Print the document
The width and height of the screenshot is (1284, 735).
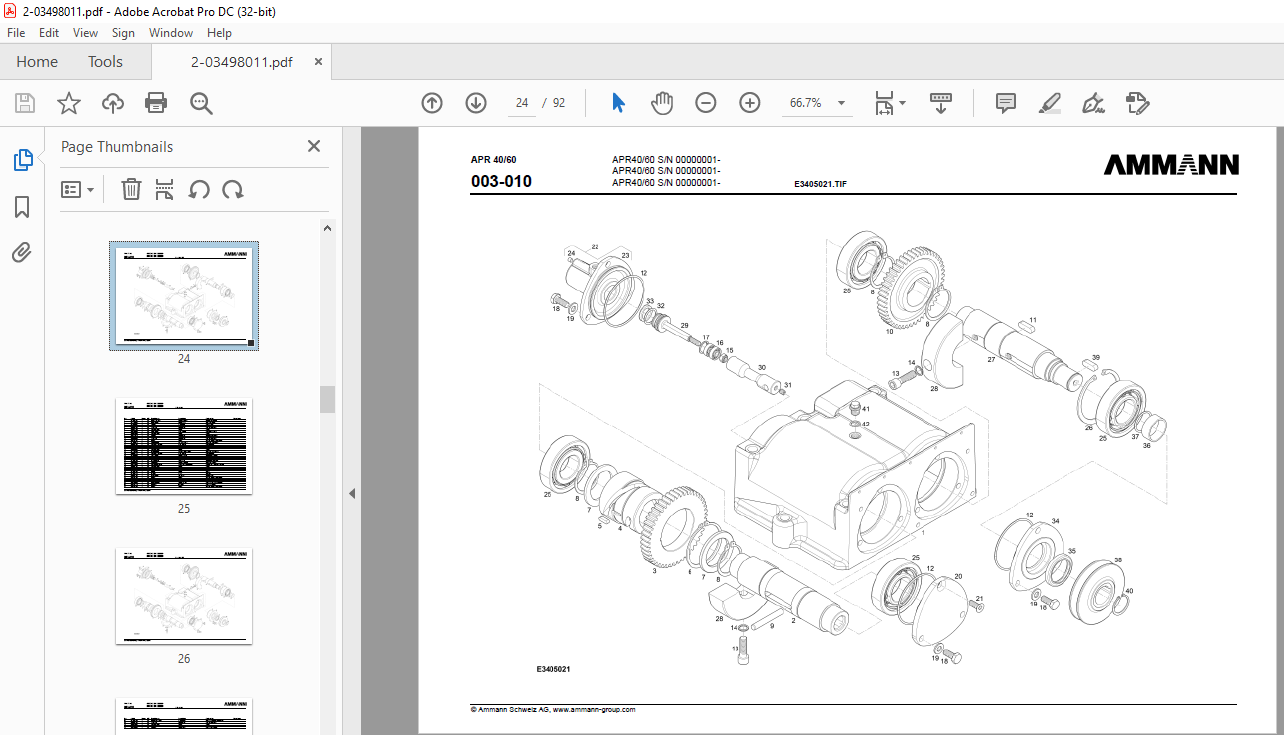tap(156, 103)
